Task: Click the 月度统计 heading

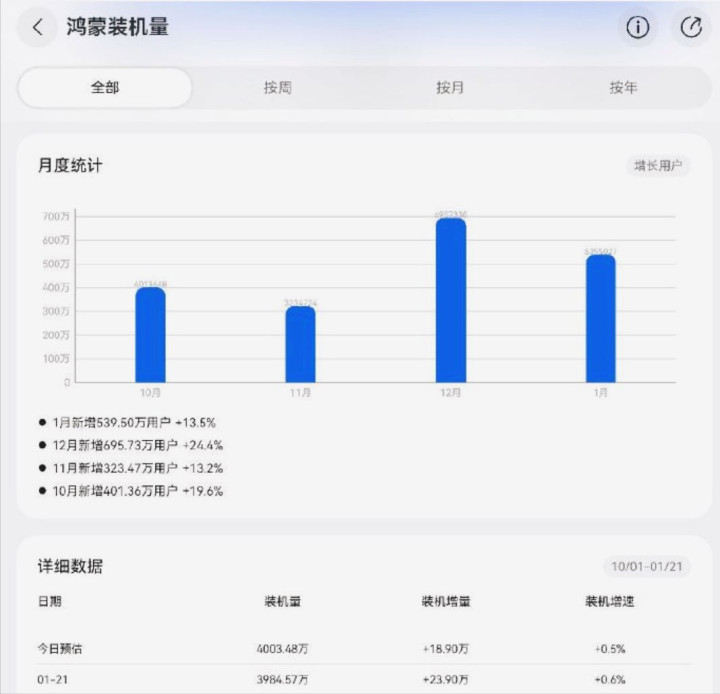Action: pyautogui.click(x=70, y=165)
